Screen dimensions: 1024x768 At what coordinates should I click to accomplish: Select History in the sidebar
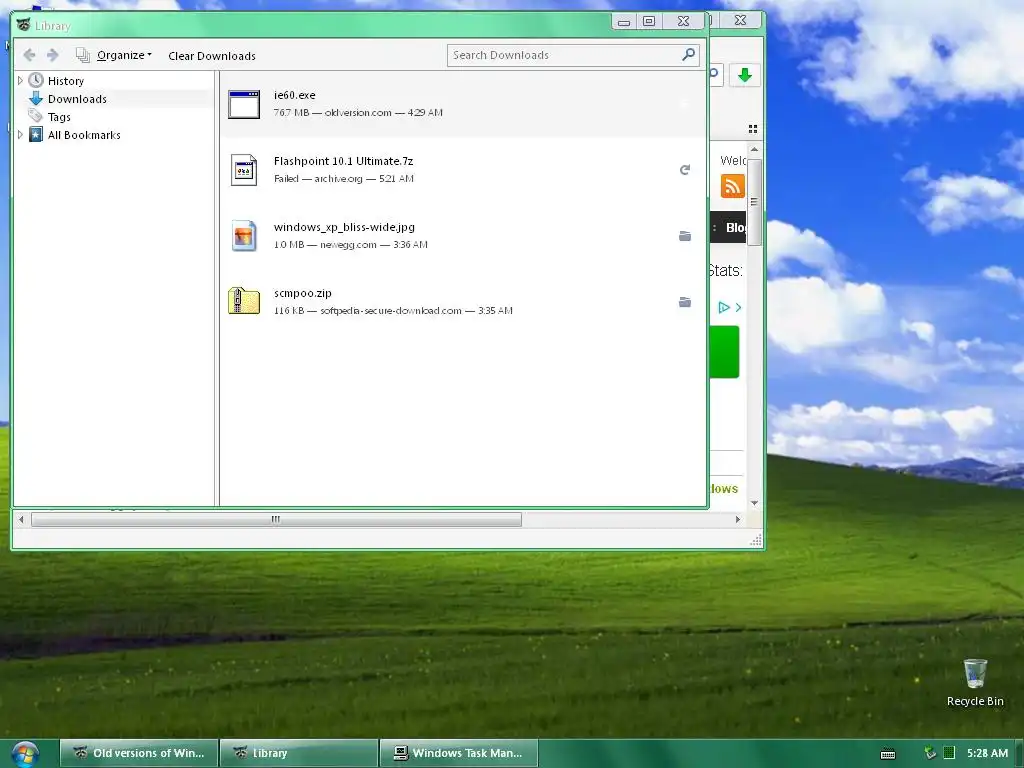66,81
